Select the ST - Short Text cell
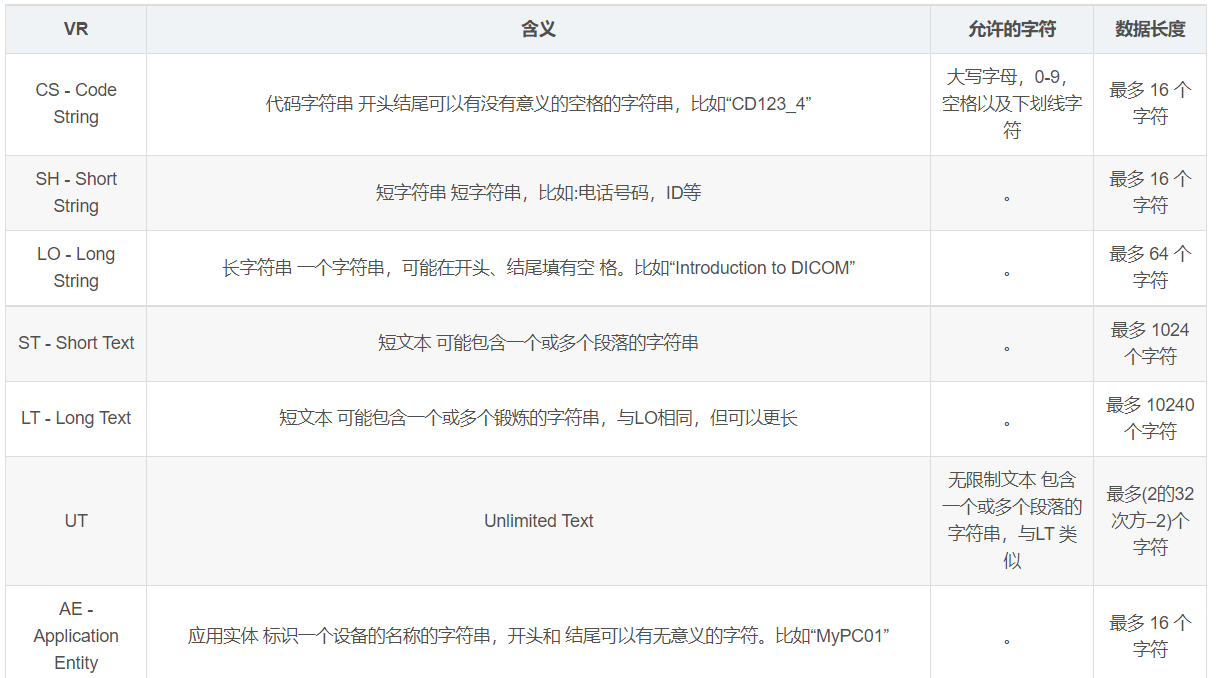The width and height of the screenshot is (1221, 678). pos(75,342)
